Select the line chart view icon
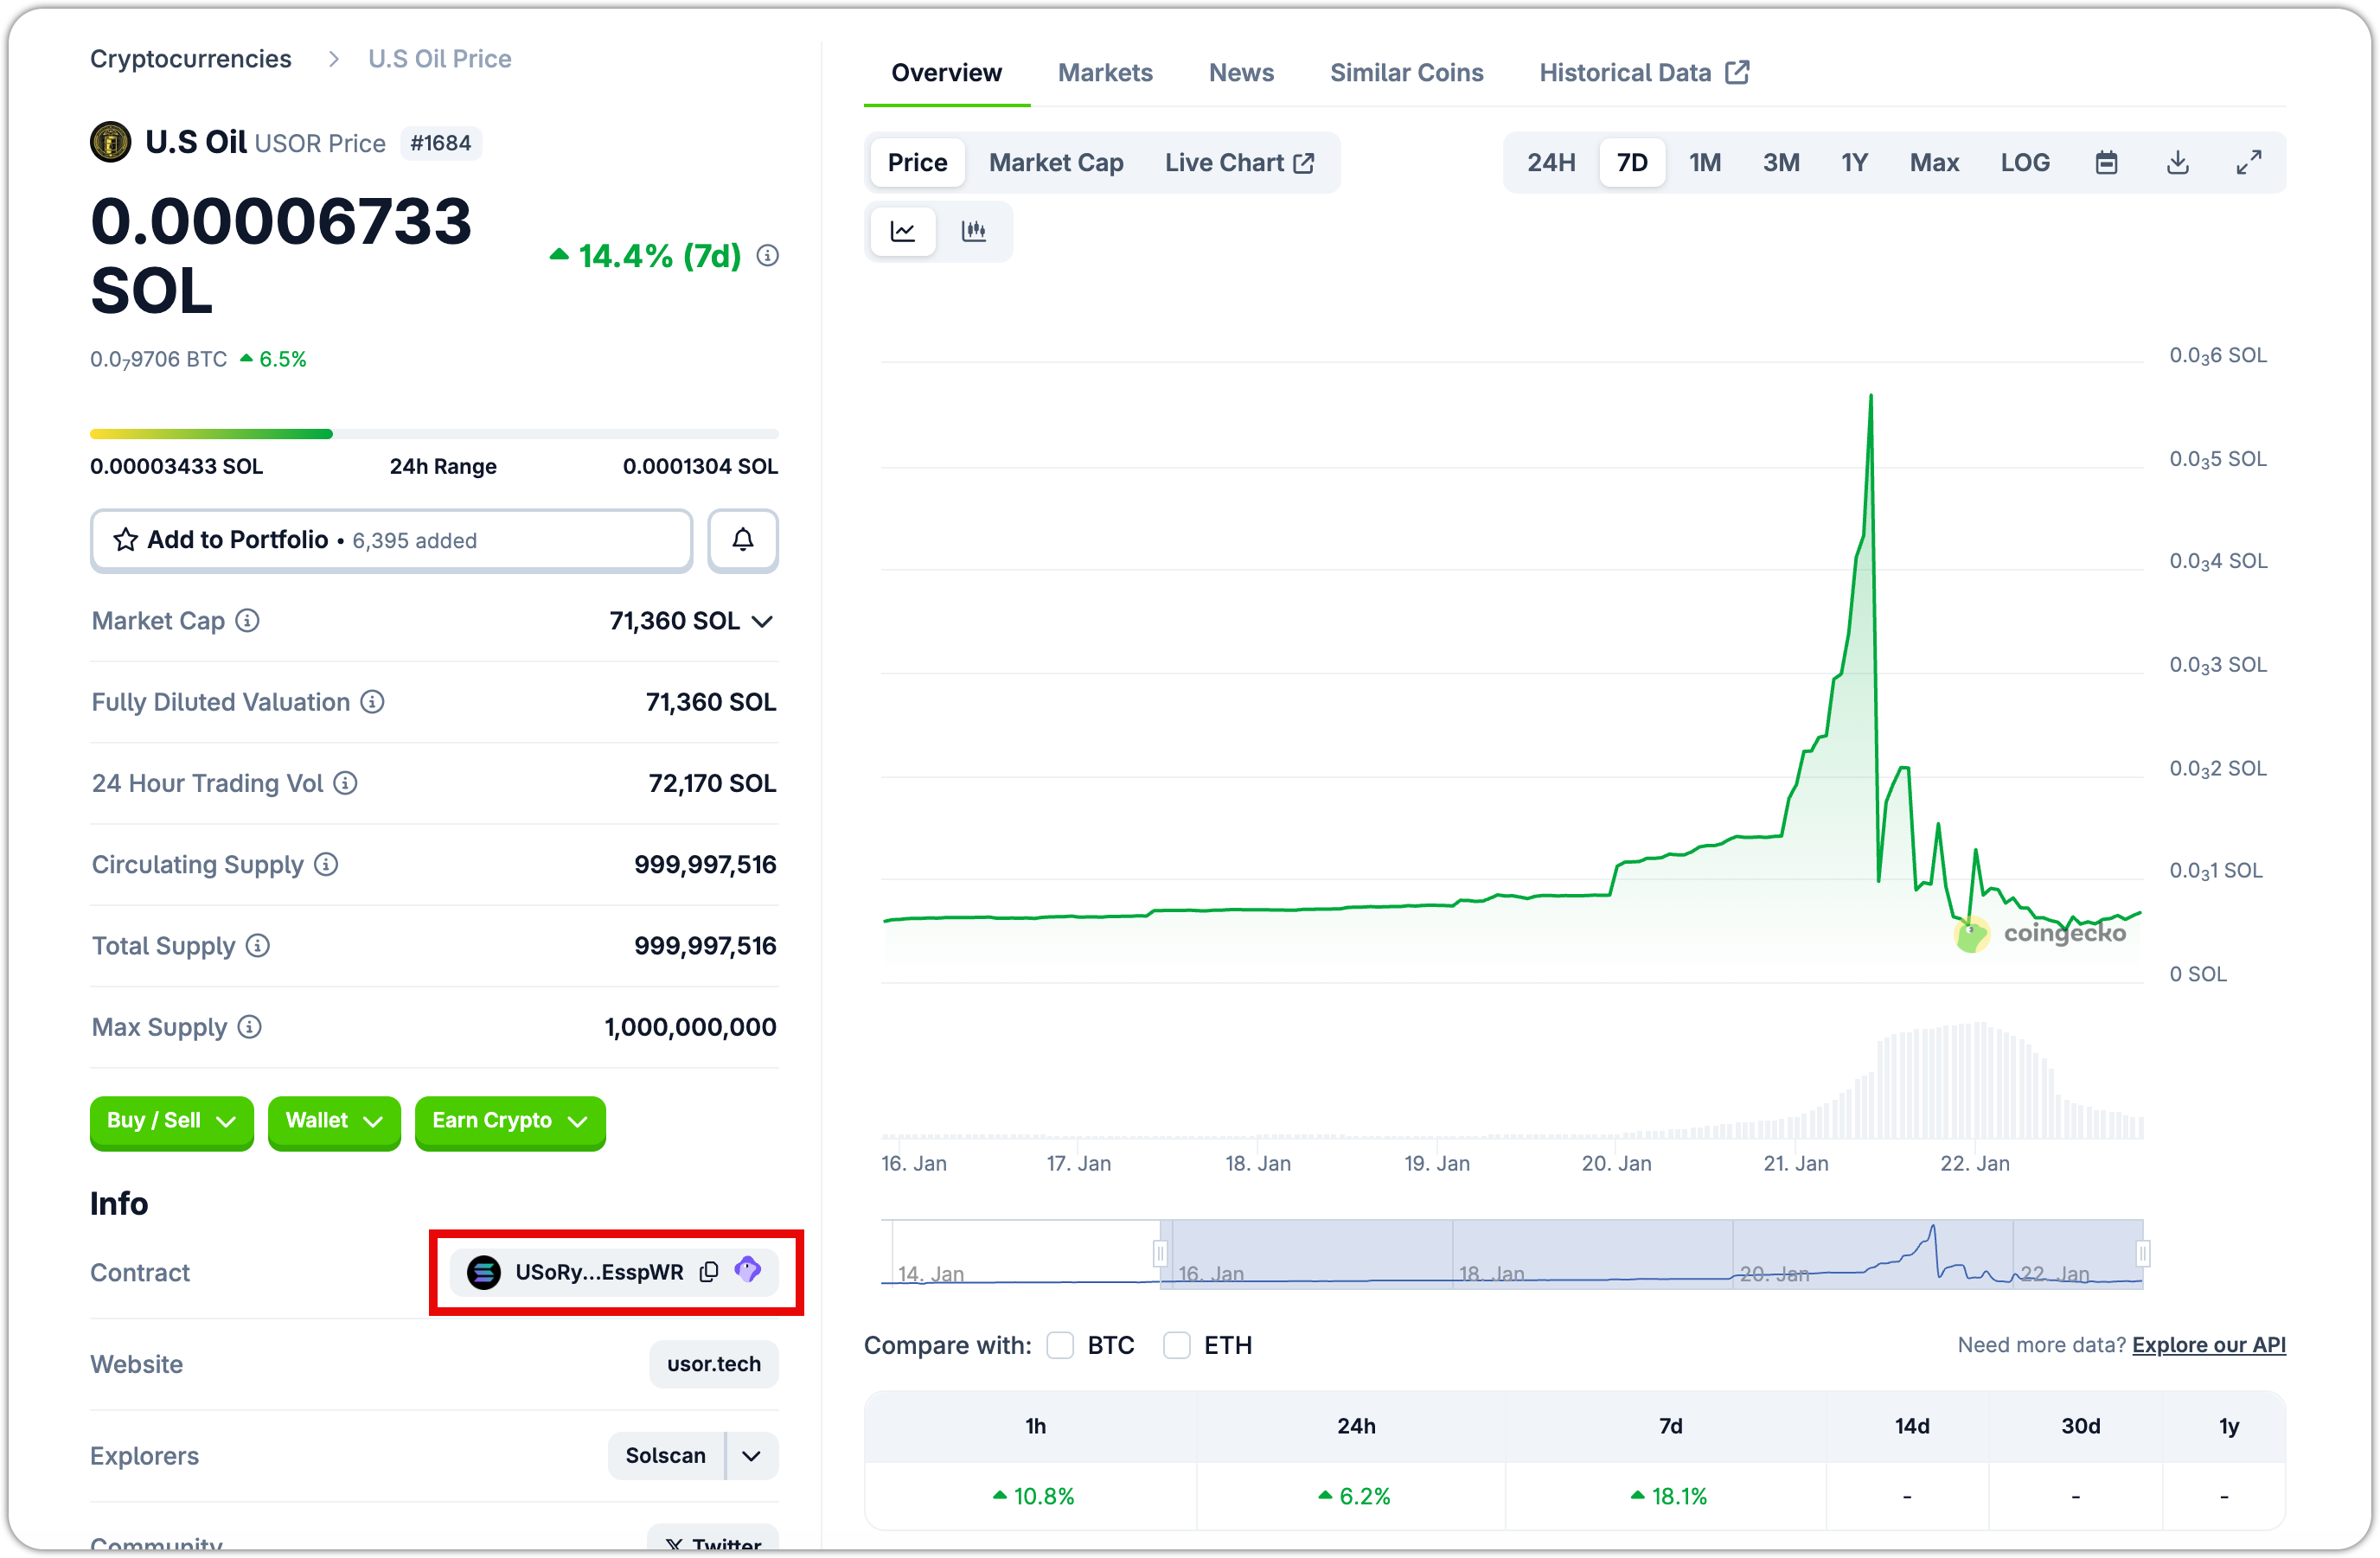The height and width of the screenshot is (1558, 2380). pyautogui.click(x=903, y=230)
